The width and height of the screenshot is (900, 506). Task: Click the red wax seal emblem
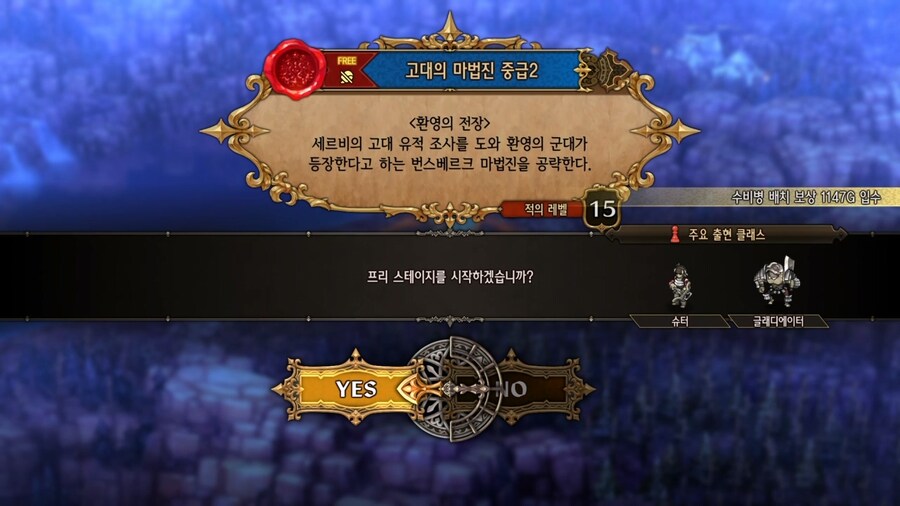294,69
